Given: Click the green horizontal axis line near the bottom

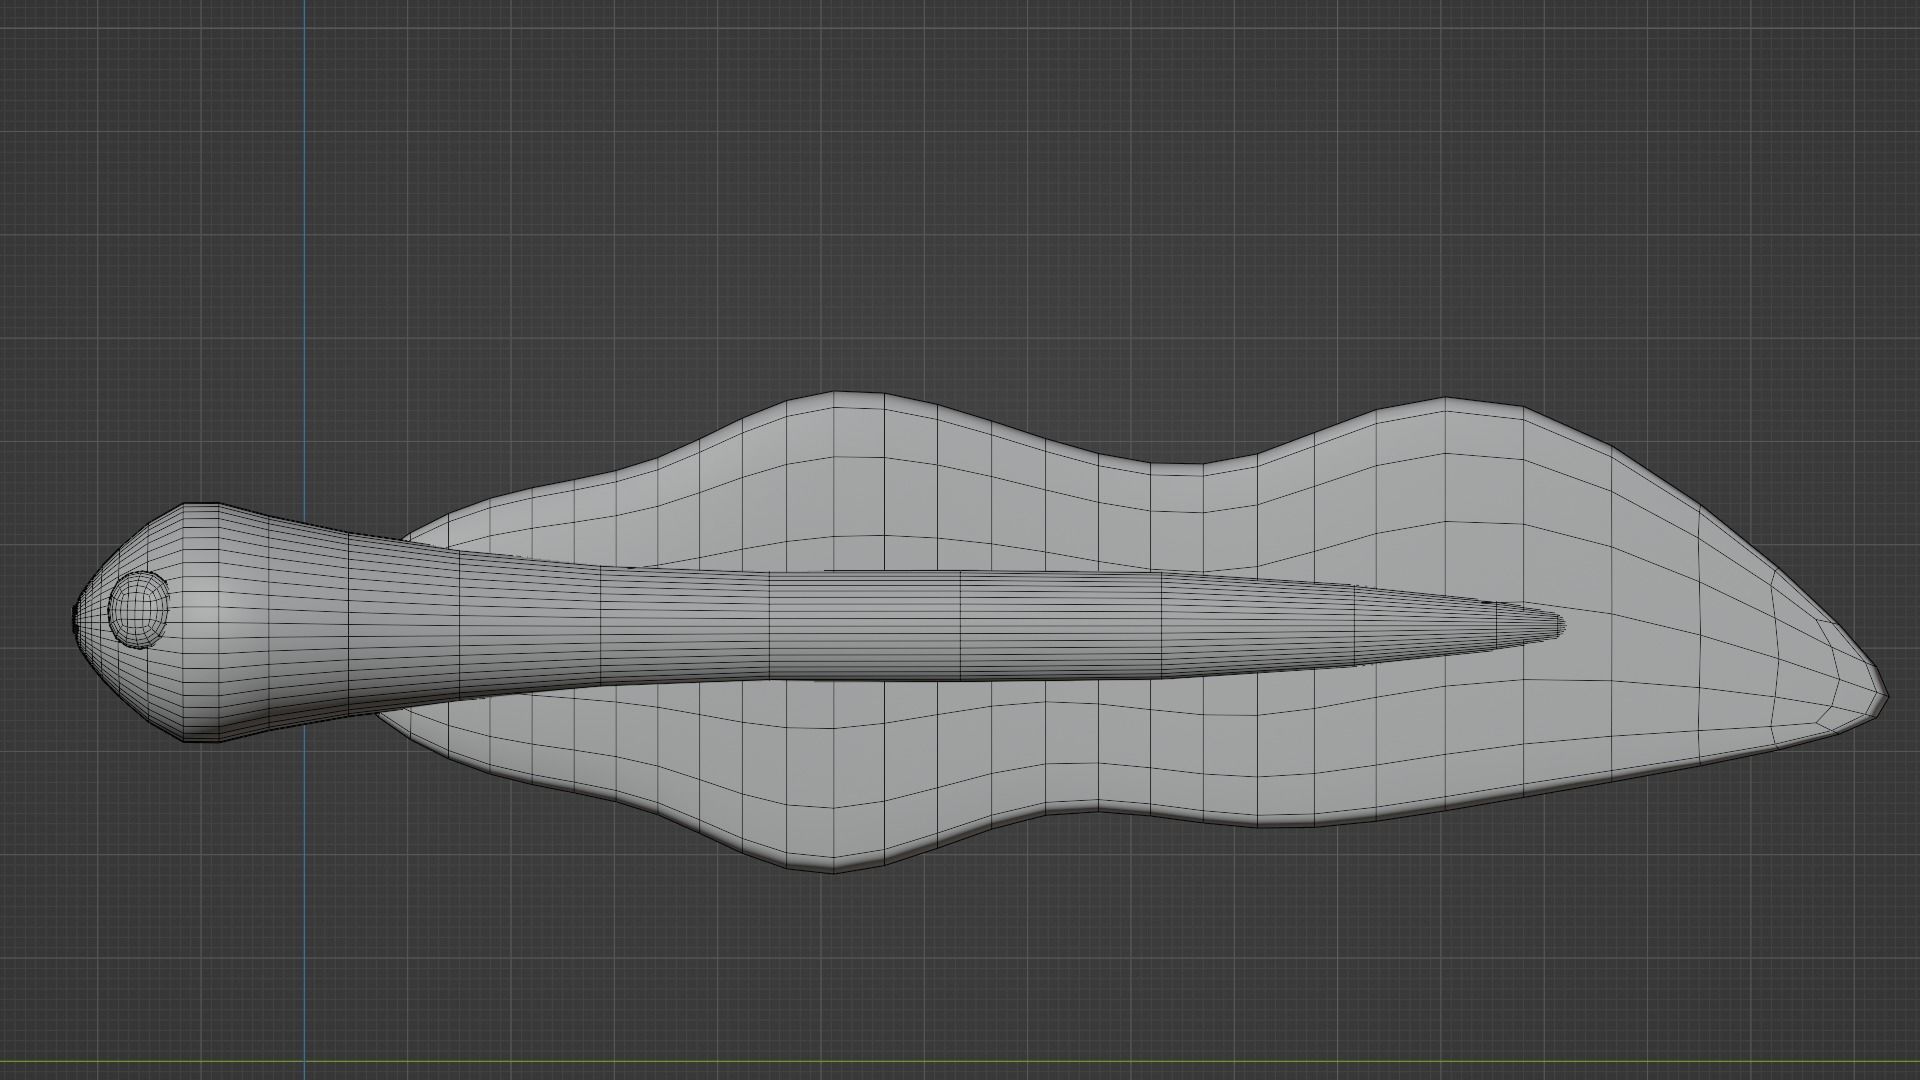Looking at the screenshot, I should coord(960,1061).
